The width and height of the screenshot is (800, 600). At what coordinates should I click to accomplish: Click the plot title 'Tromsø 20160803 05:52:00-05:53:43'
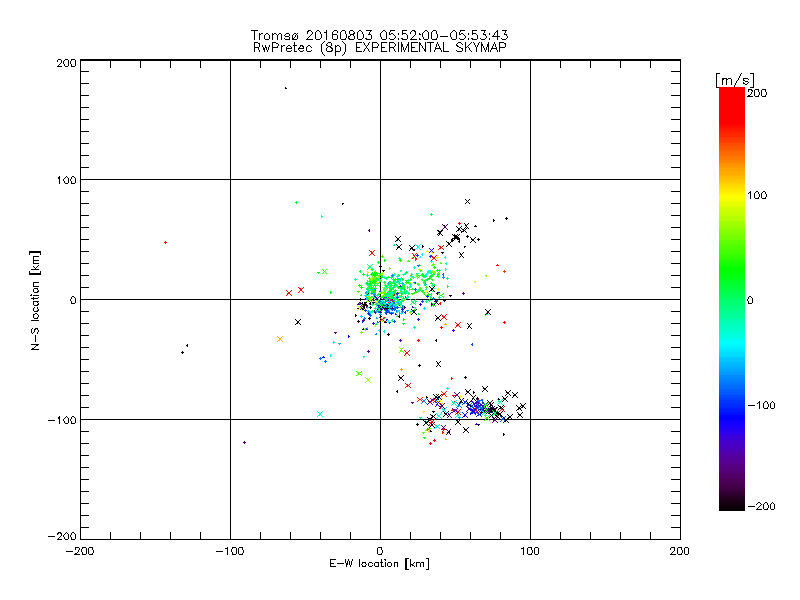coord(379,35)
